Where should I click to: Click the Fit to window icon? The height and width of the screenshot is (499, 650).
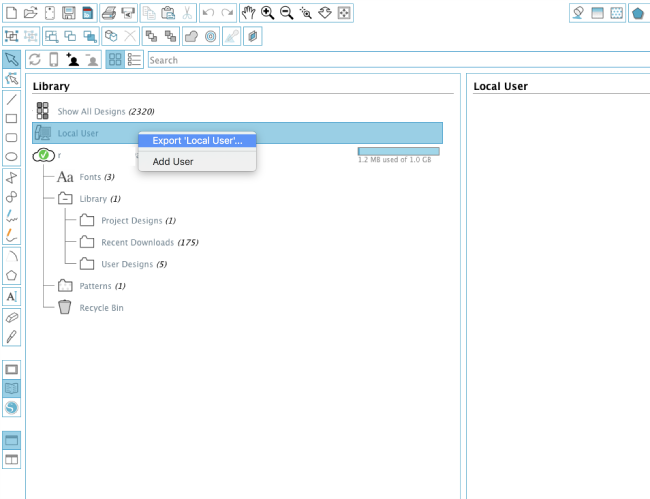(x=344, y=13)
